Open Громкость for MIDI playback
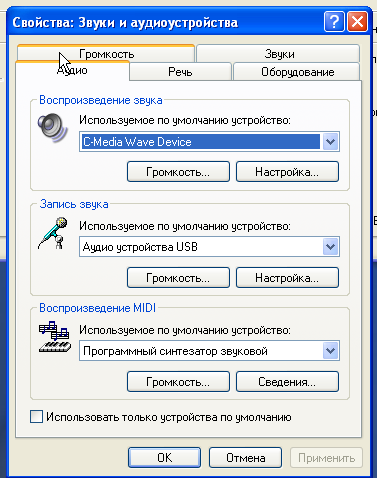This screenshot has width=377, height=478. pos(178,382)
